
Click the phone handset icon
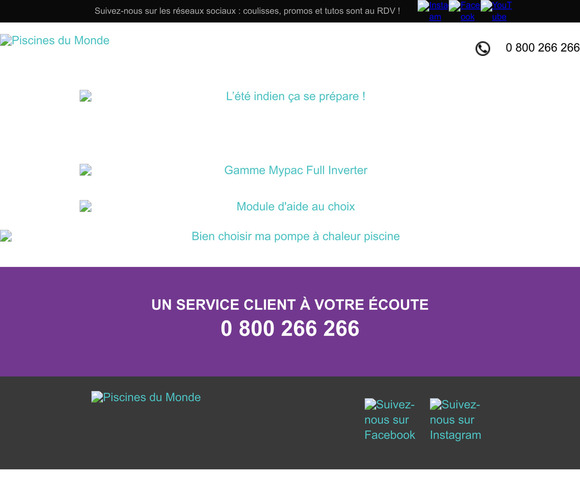483,48
